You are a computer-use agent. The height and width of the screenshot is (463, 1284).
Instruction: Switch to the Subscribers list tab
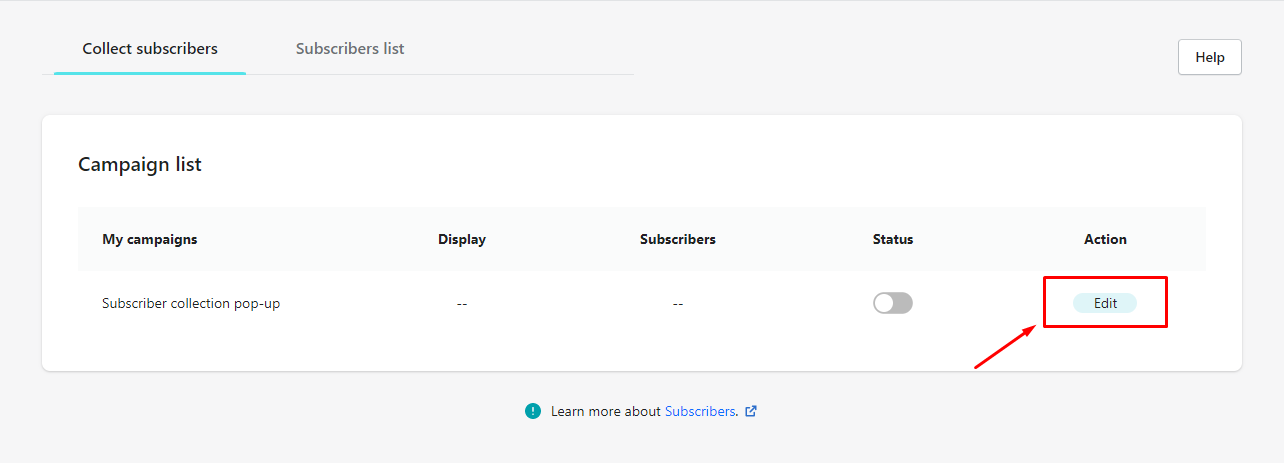pyautogui.click(x=350, y=48)
